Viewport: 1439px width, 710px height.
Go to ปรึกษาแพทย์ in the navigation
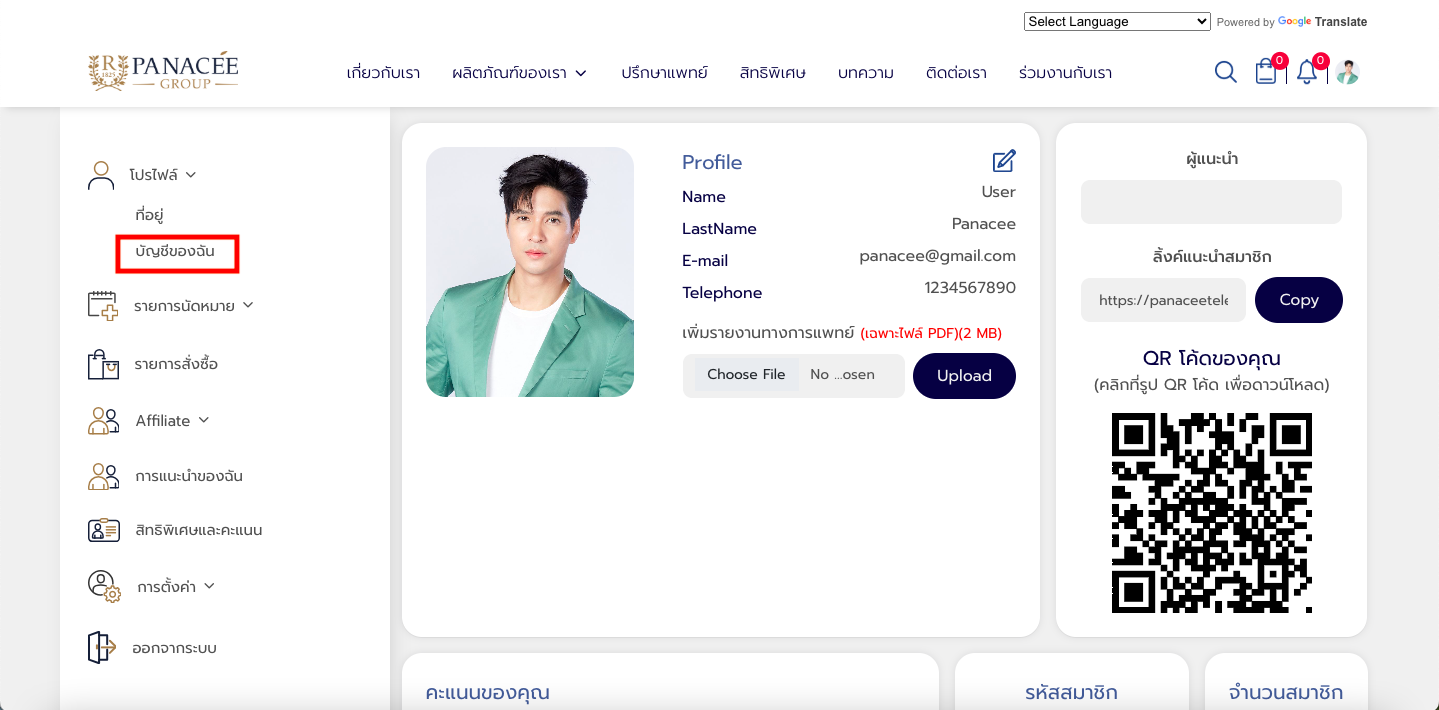[x=664, y=73]
